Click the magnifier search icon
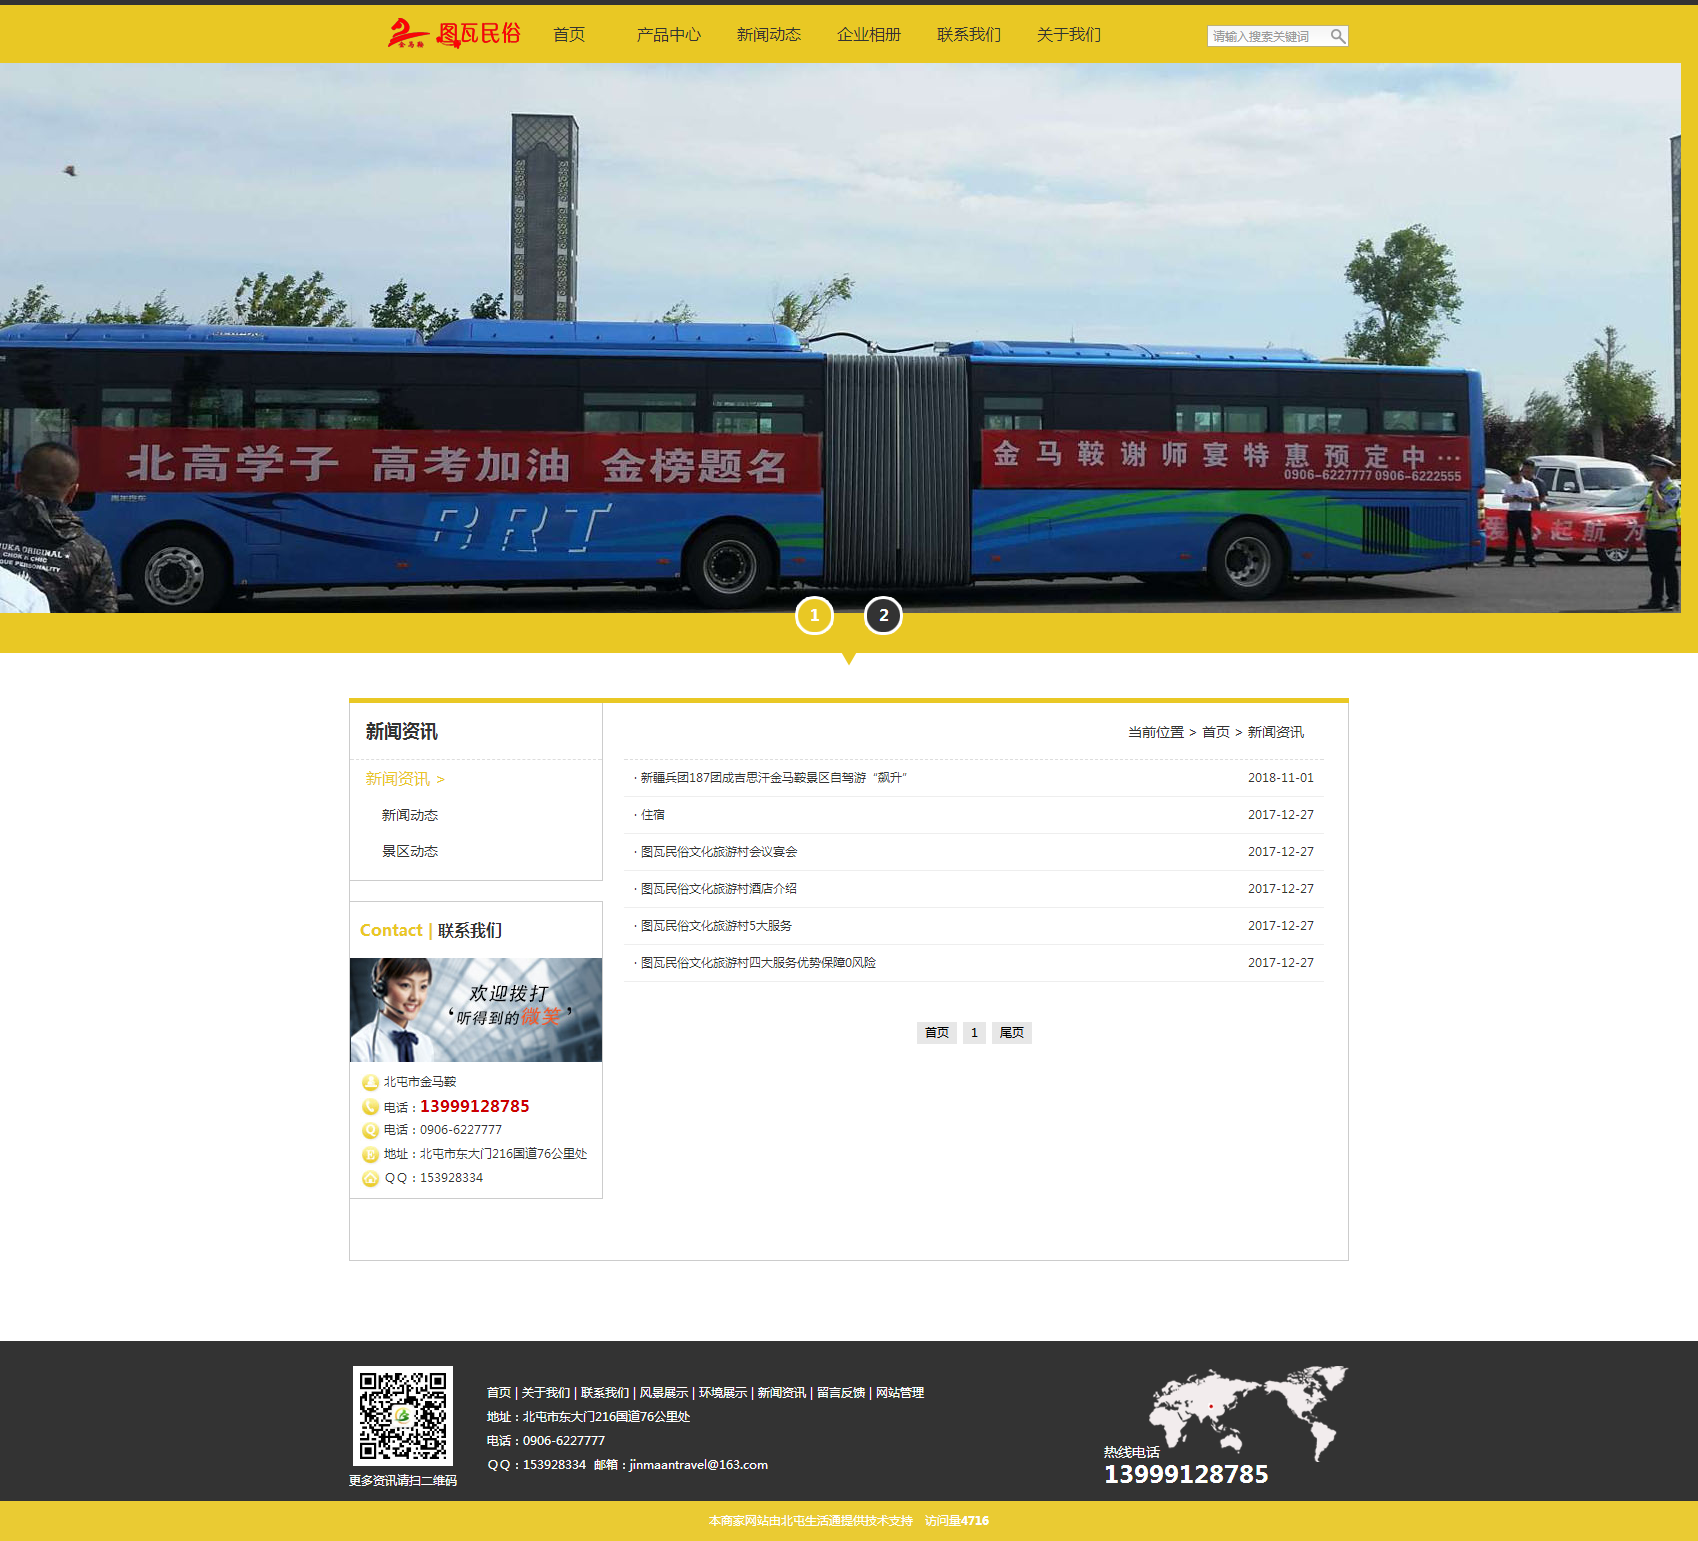This screenshot has height=1541, width=1698. [x=1337, y=36]
